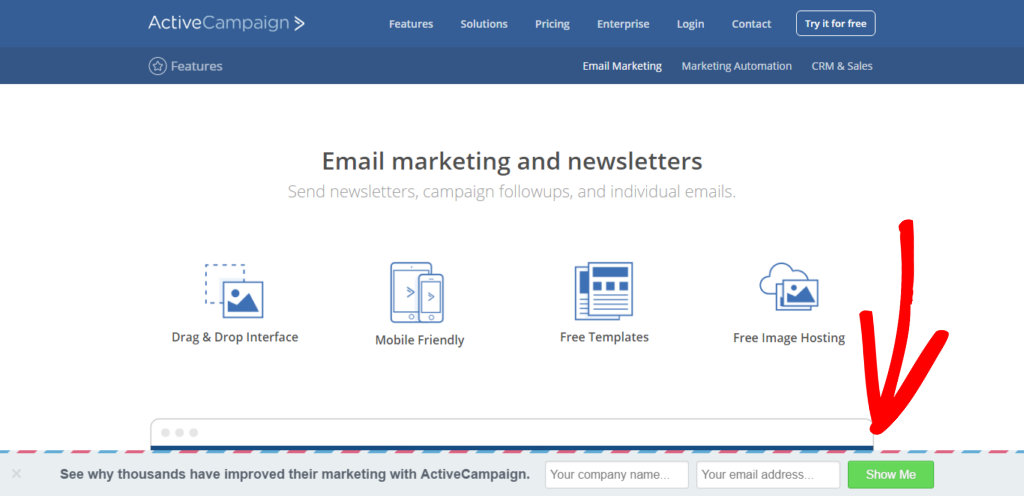Switch to the Marketing Automation sub-tab
The image size is (1024, 496).
(x=737, y=66)
